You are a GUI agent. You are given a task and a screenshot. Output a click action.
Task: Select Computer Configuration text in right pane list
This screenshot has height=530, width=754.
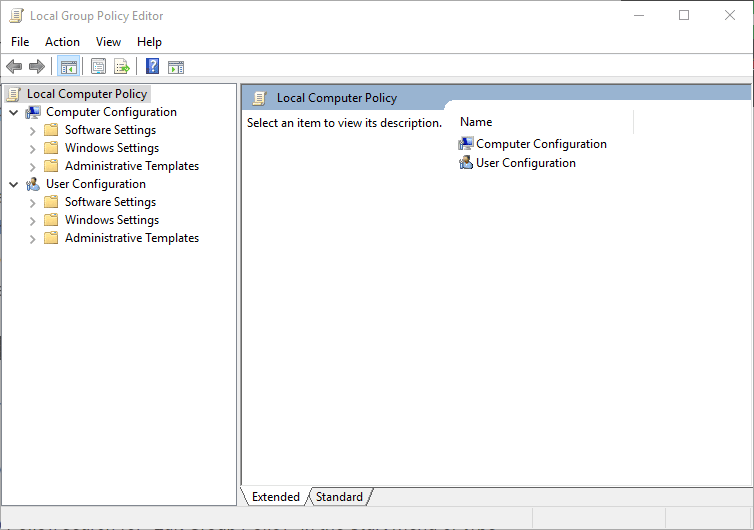click(541, 144)
